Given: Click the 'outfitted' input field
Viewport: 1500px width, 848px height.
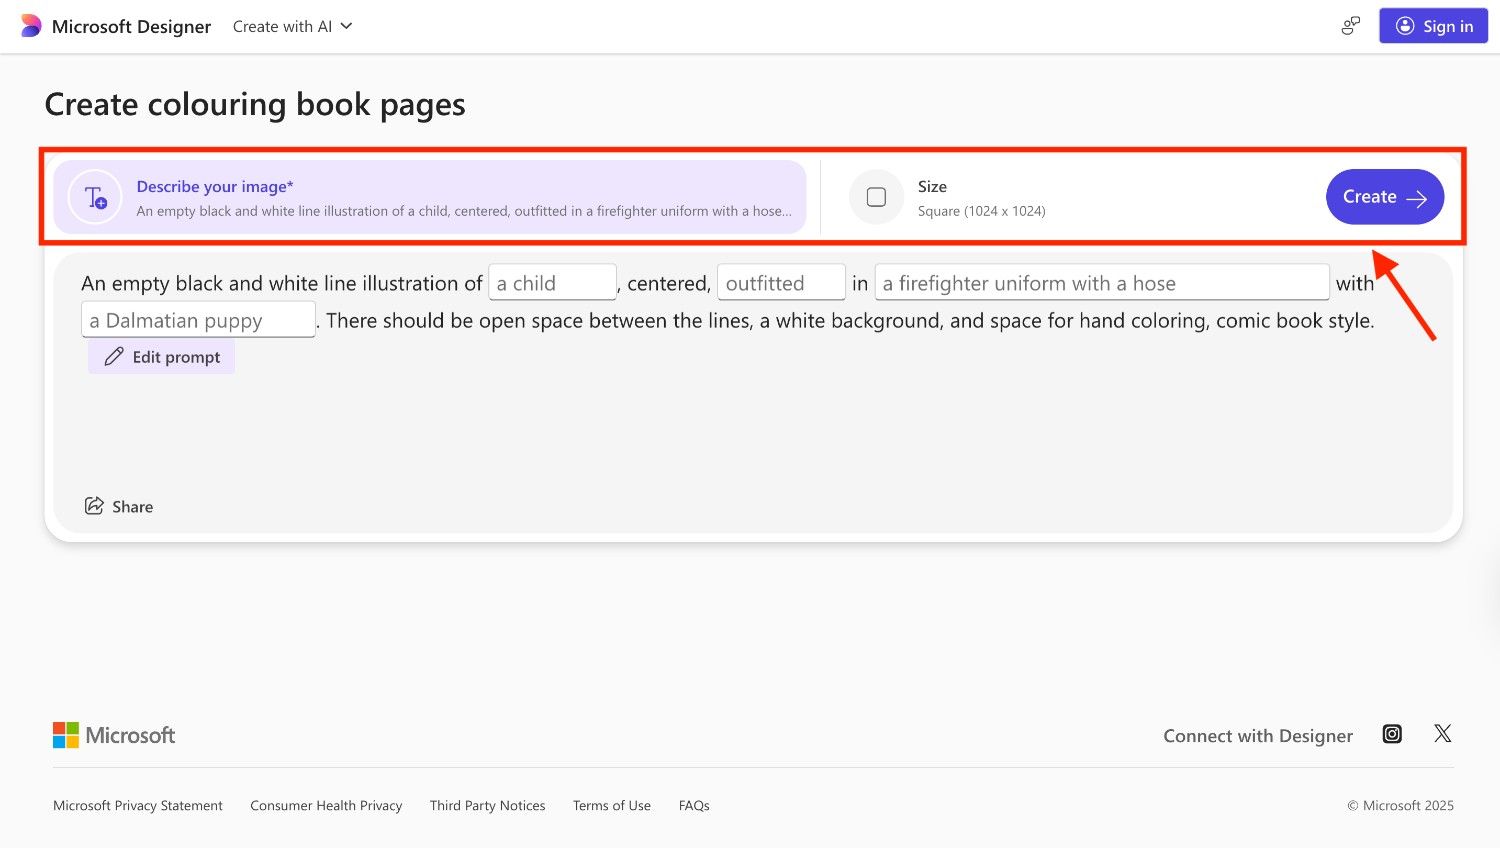Looking at the screenshot, I should (781, 283).
